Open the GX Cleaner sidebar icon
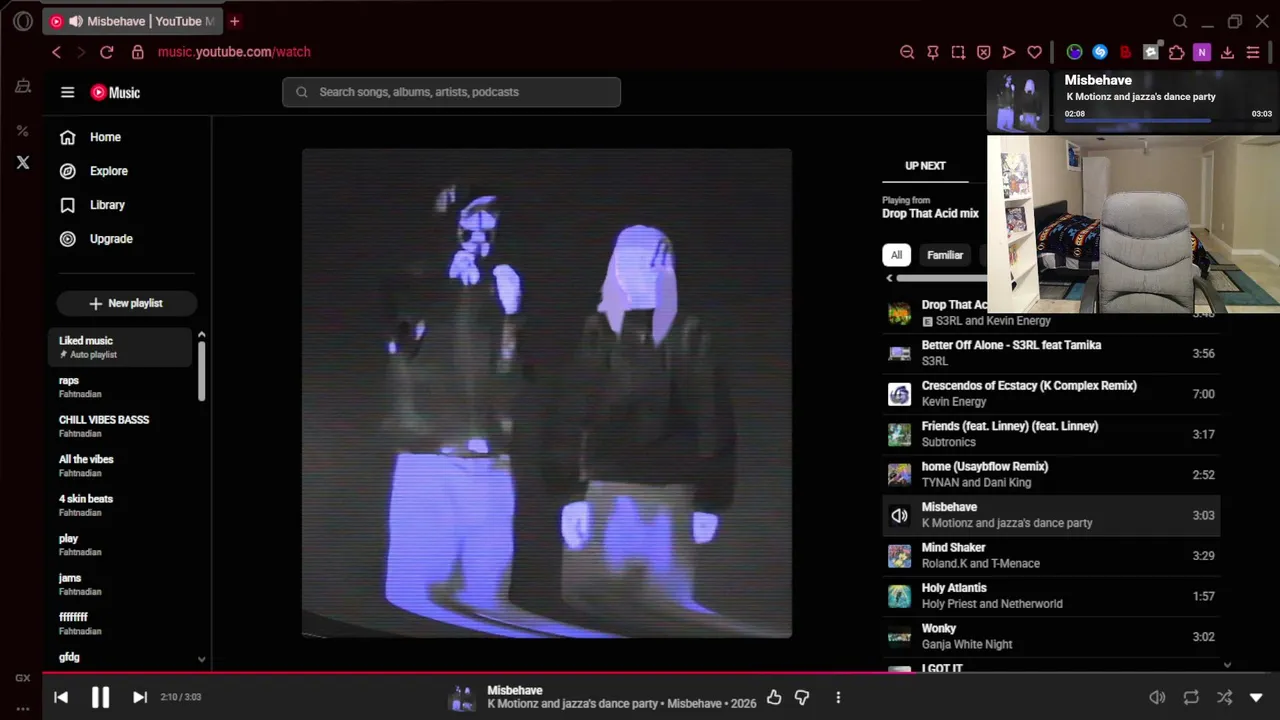The height and width of the screenshot is (720, 1280). pos(23,87)
